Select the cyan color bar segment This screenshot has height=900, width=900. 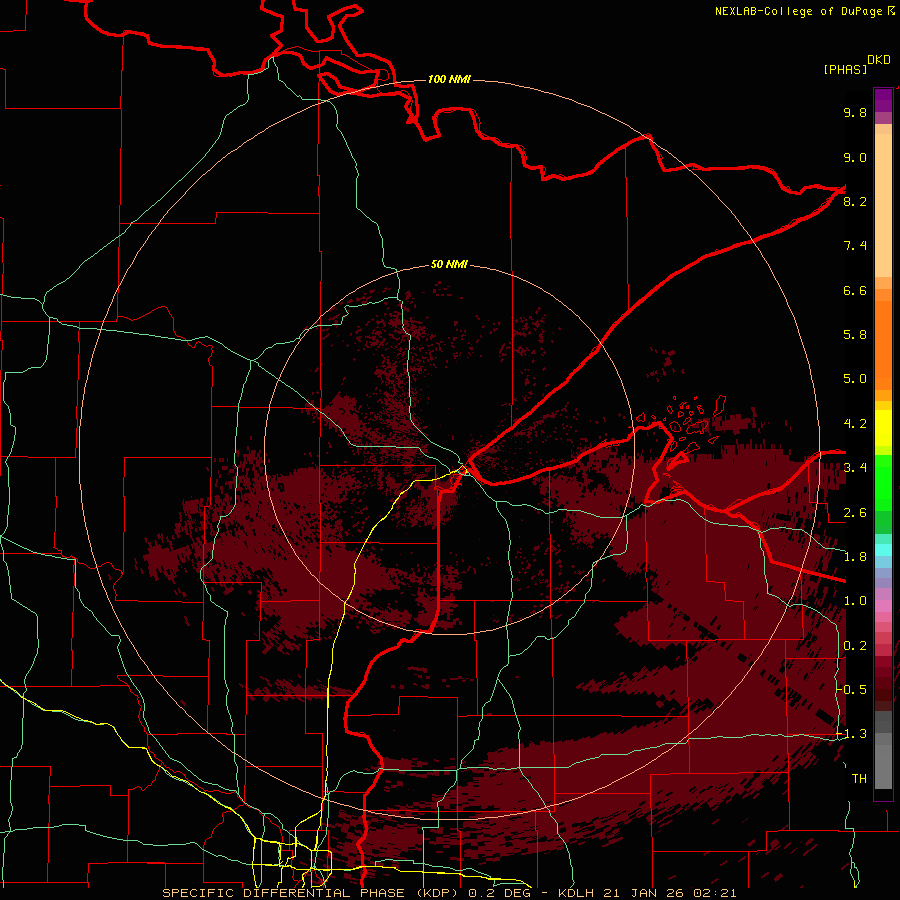883,550
